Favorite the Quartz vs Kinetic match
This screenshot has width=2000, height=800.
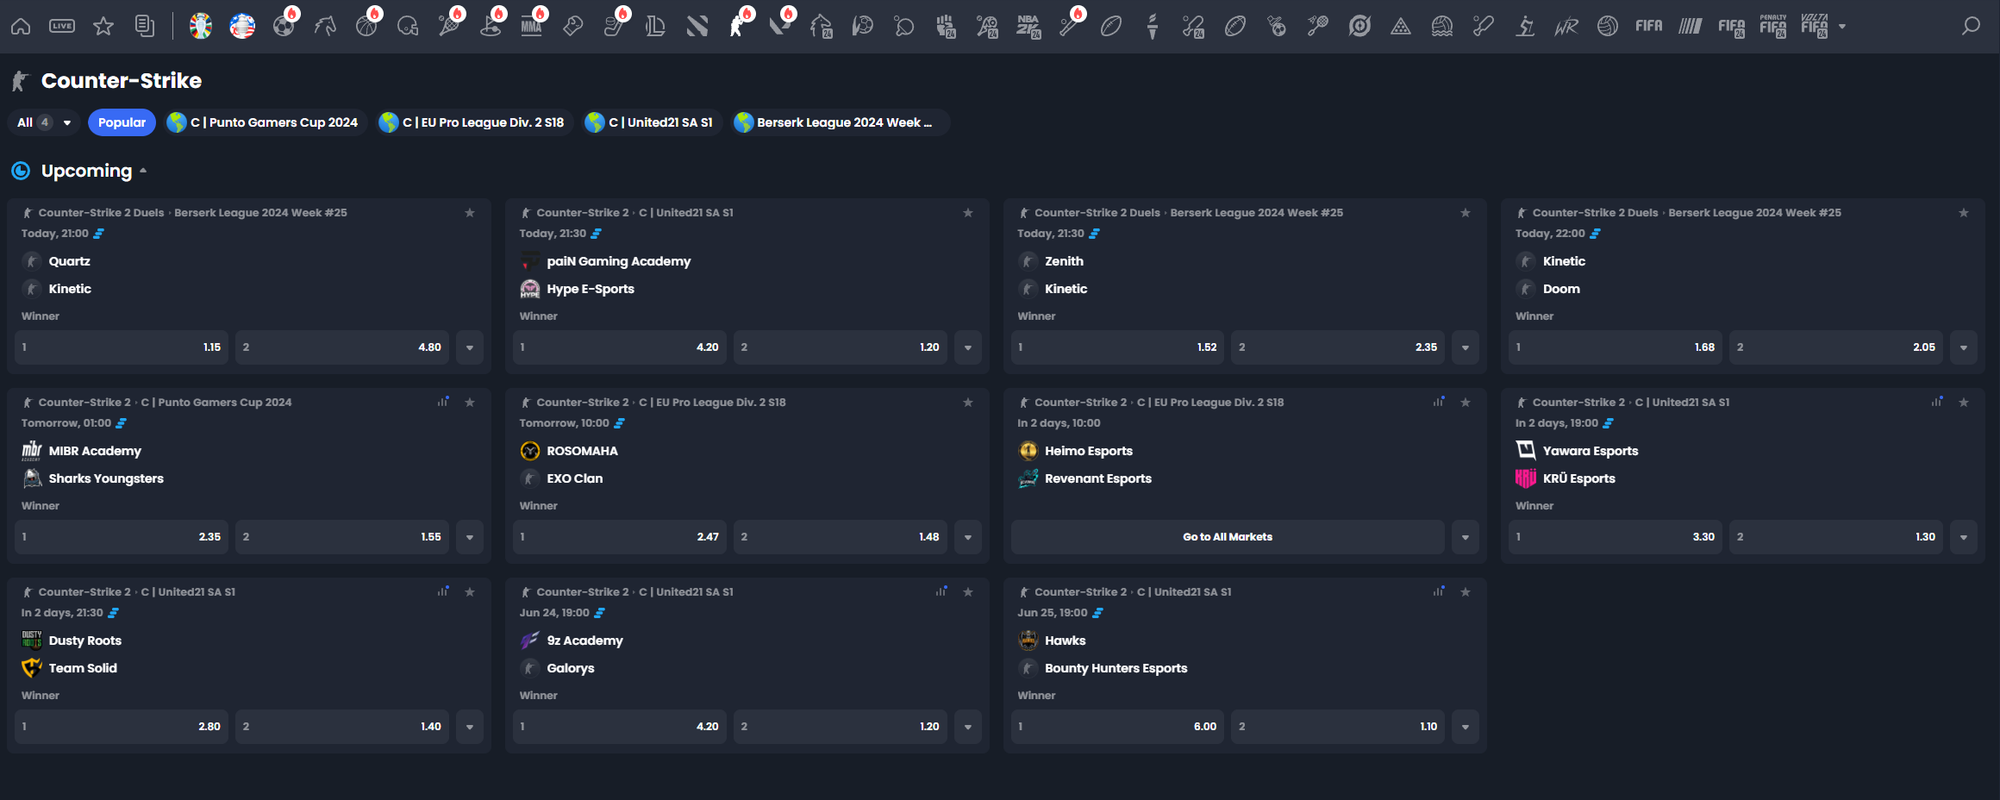pyautogui.click(x=470, y=213)
